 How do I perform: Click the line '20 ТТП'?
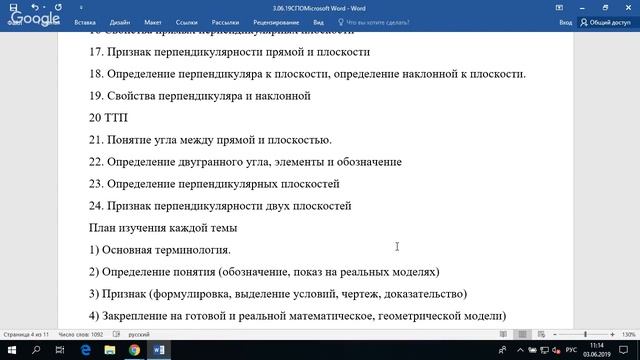pos(109,118)
